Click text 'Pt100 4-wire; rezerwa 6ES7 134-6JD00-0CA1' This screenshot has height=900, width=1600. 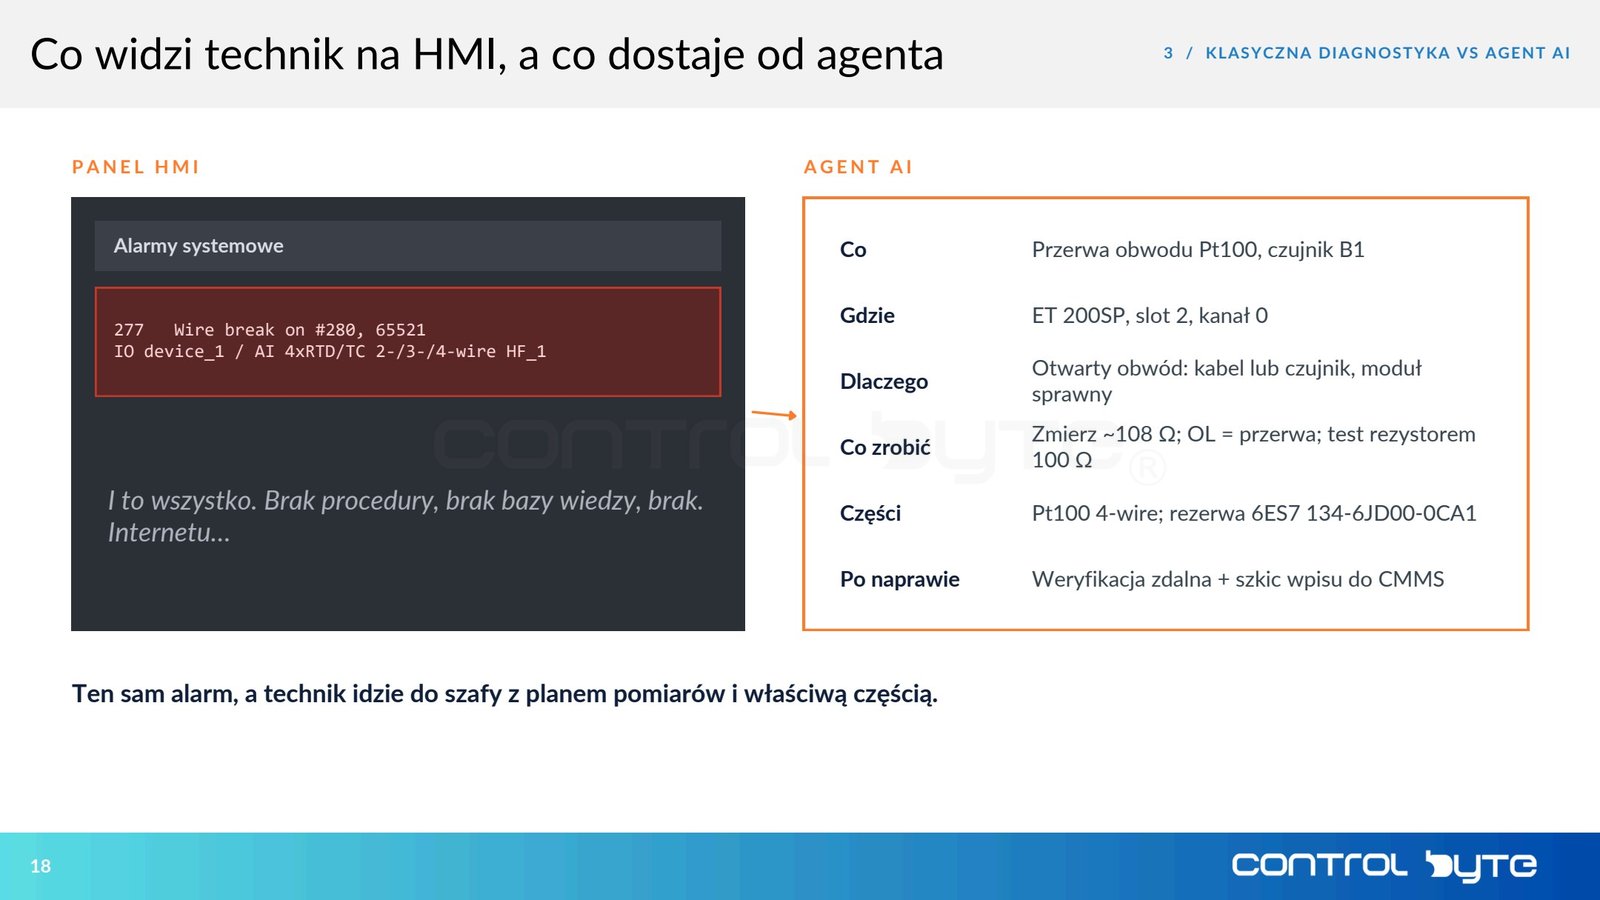pos(1254,514)
